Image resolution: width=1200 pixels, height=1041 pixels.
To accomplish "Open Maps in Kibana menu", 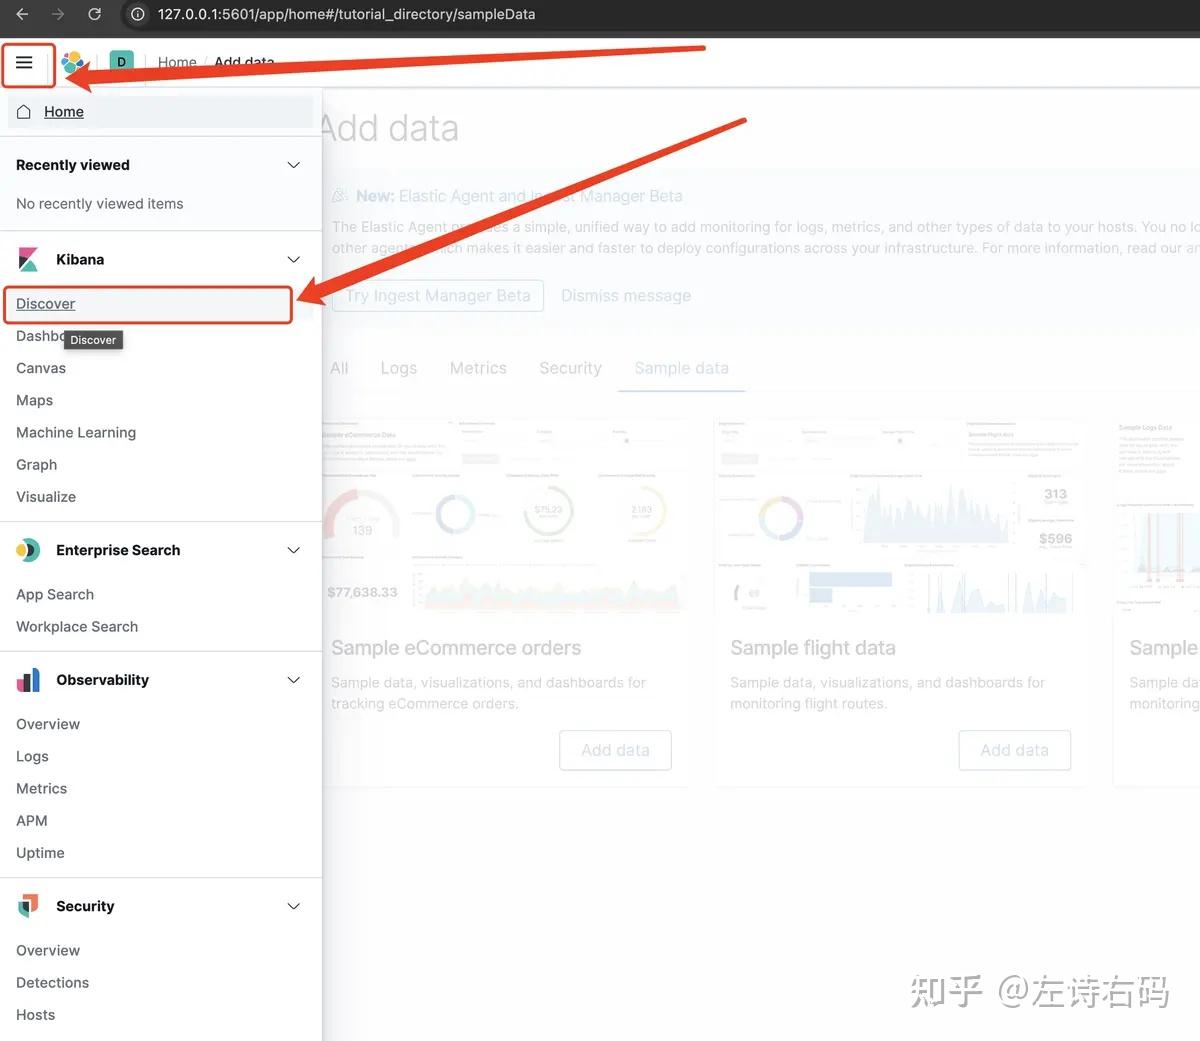I will (35, 400).
